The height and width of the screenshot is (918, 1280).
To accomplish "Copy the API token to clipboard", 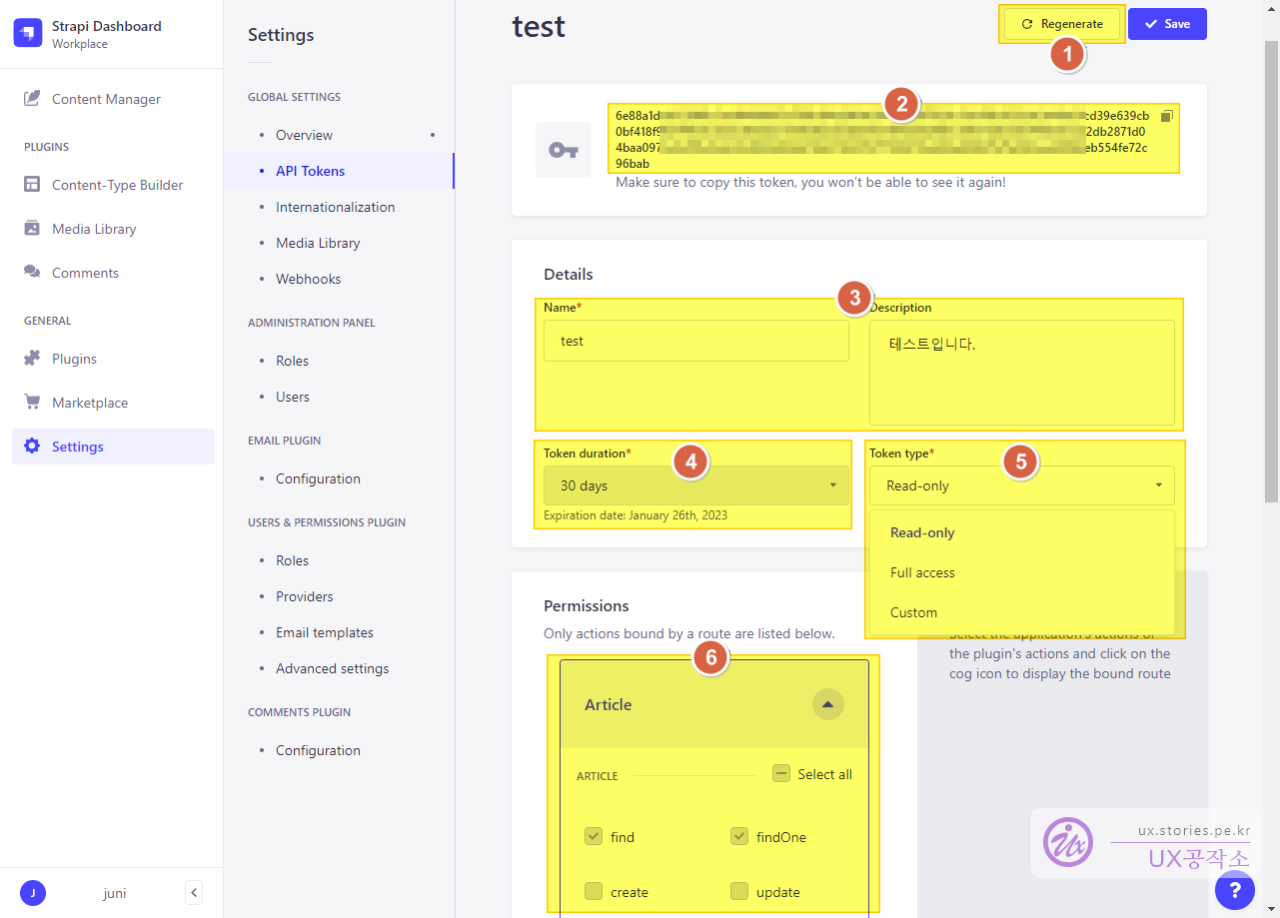I will (x=1166, y=116).
